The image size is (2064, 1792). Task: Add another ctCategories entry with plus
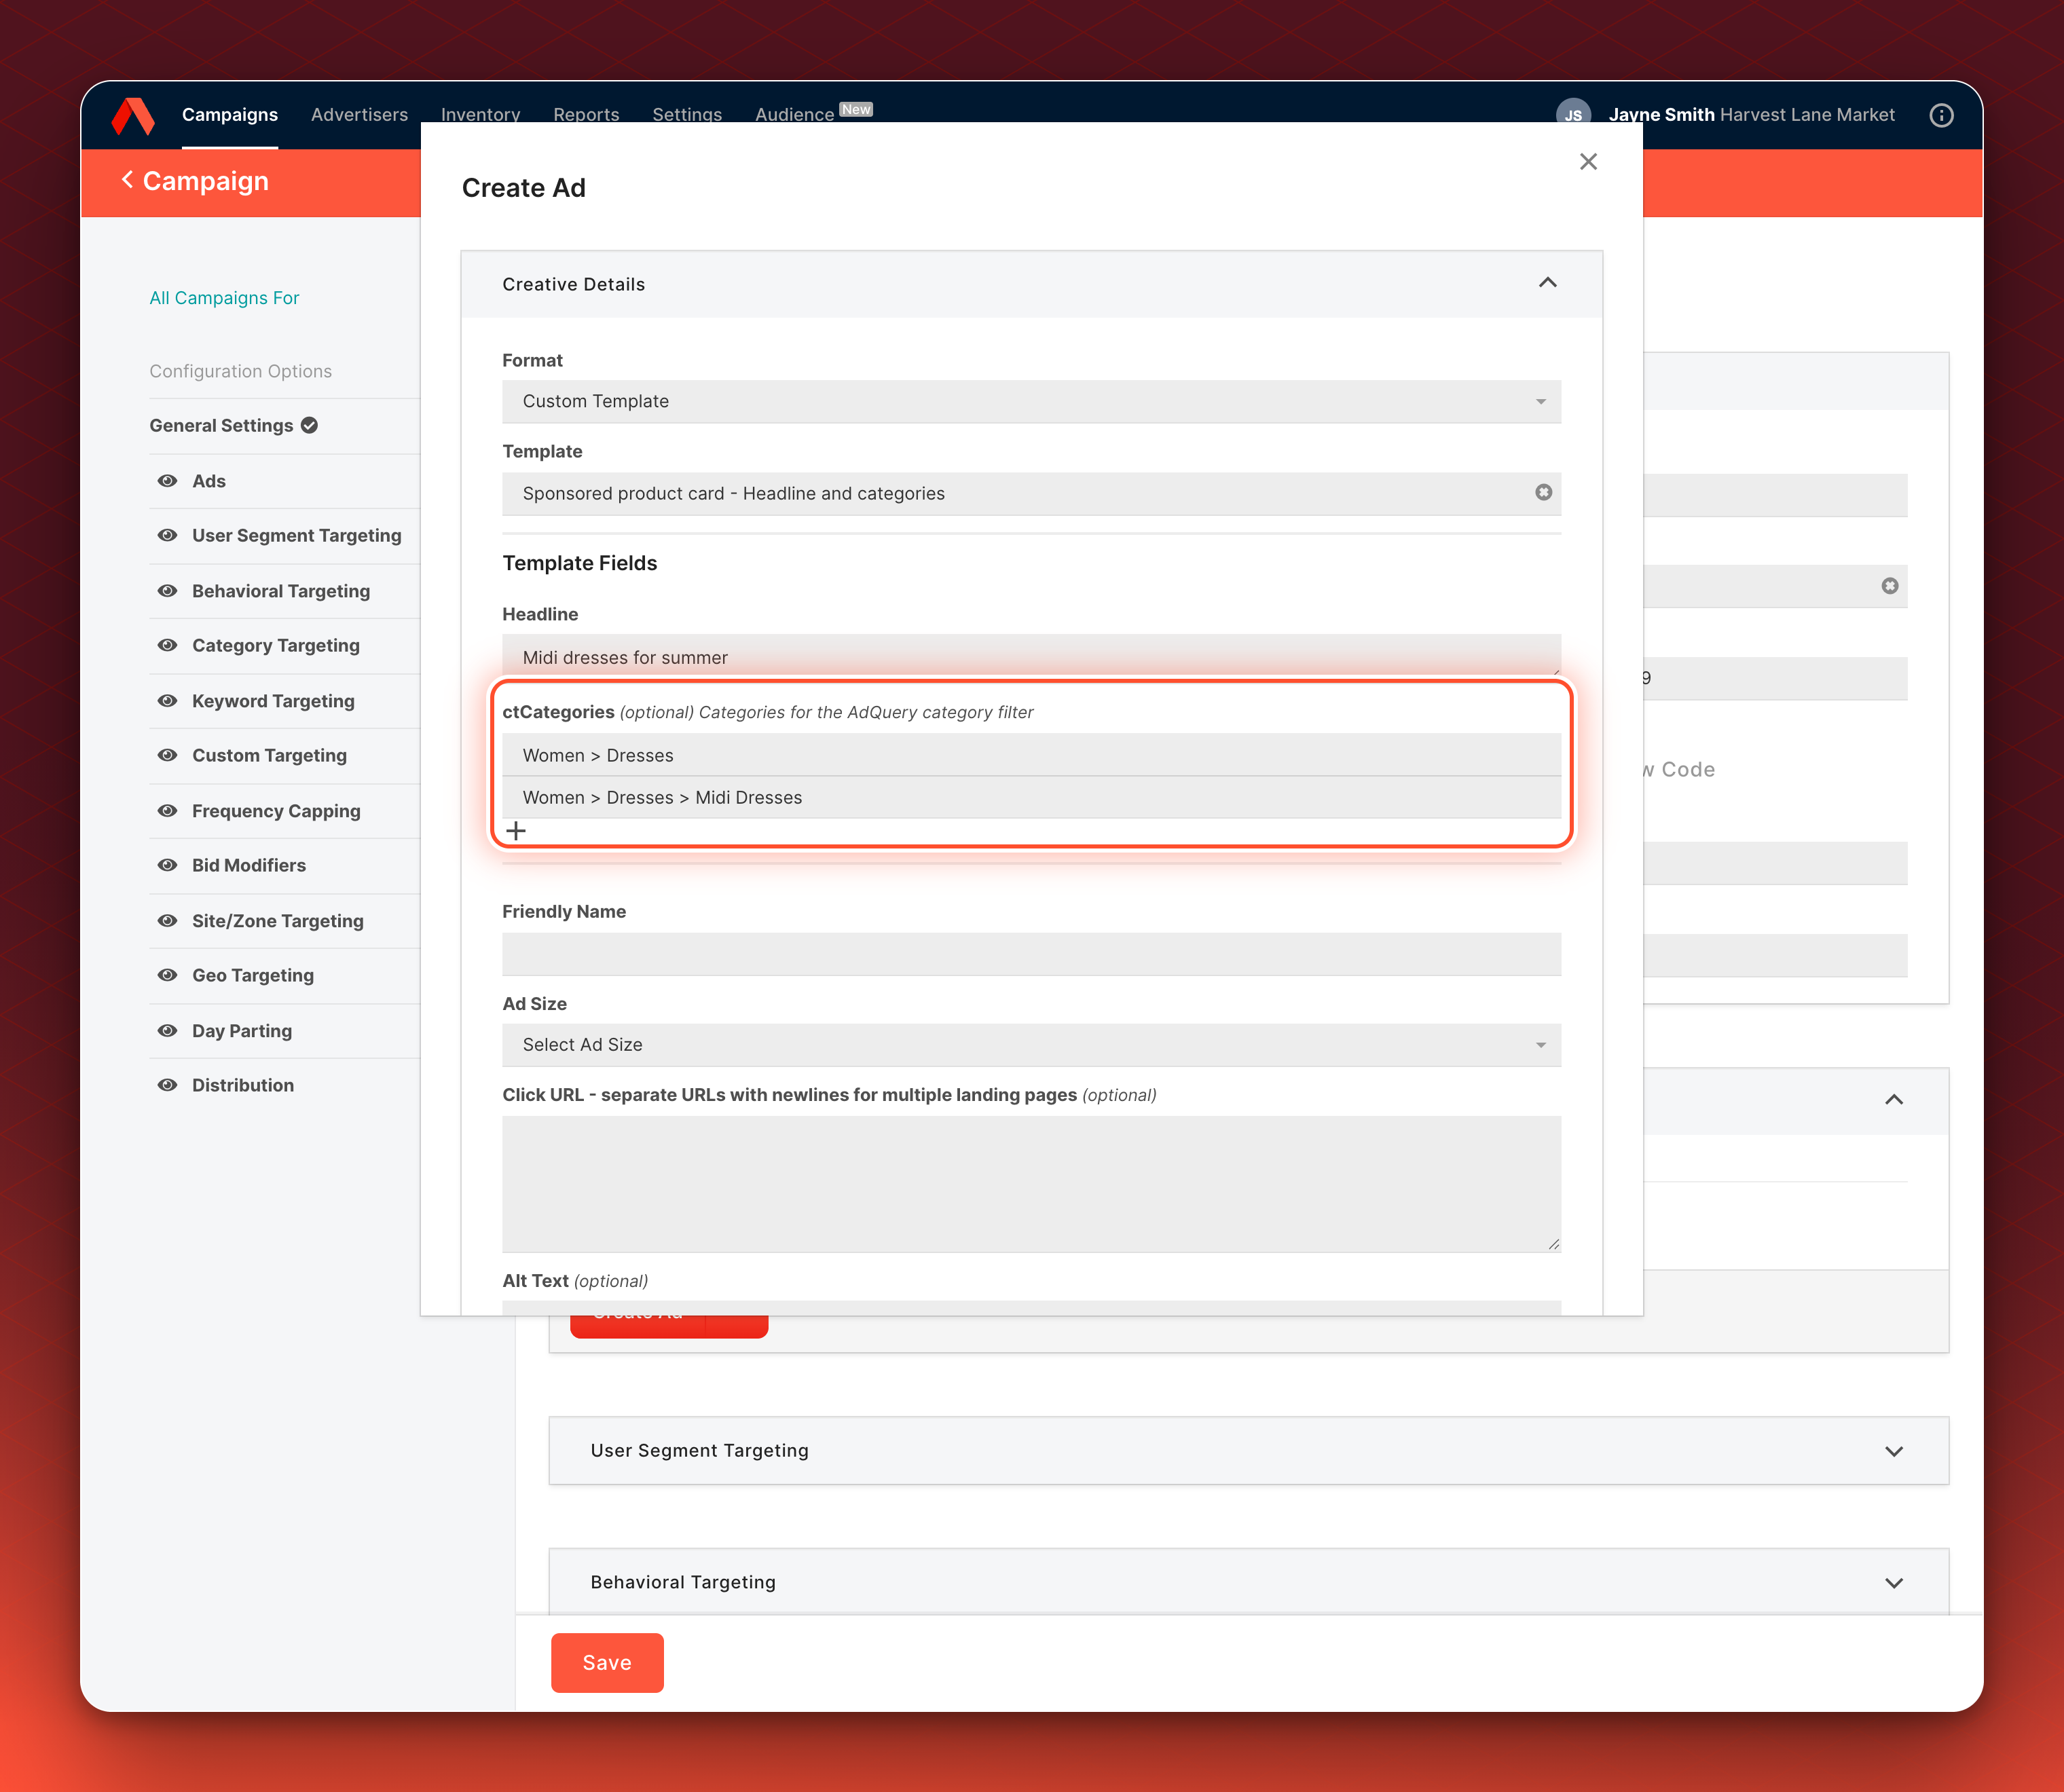pos(516,831)
